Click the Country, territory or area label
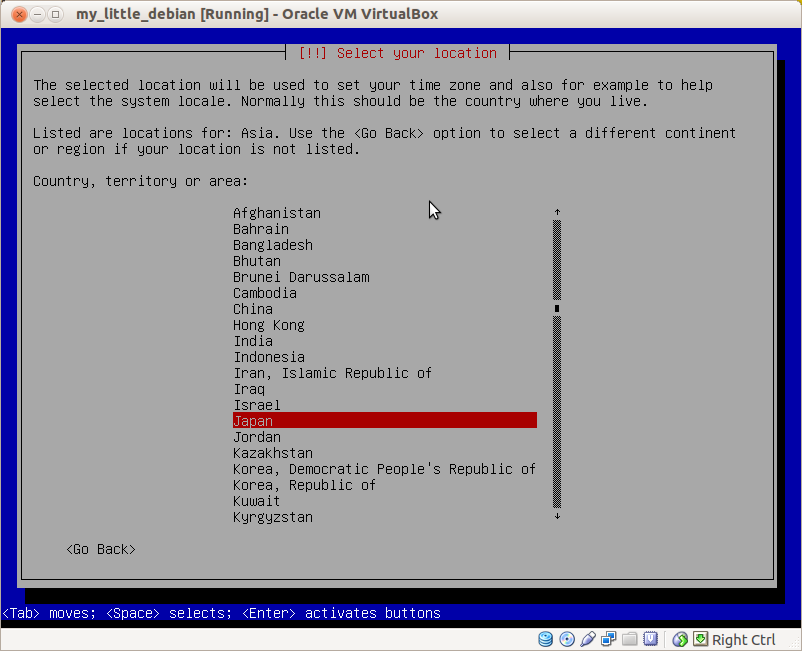This screenshot has height=651, width=802. click(x=141, y=181)
